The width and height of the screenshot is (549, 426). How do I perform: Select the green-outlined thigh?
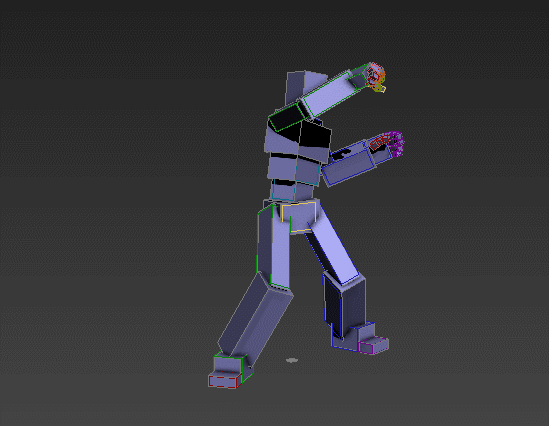coord(274,246)
